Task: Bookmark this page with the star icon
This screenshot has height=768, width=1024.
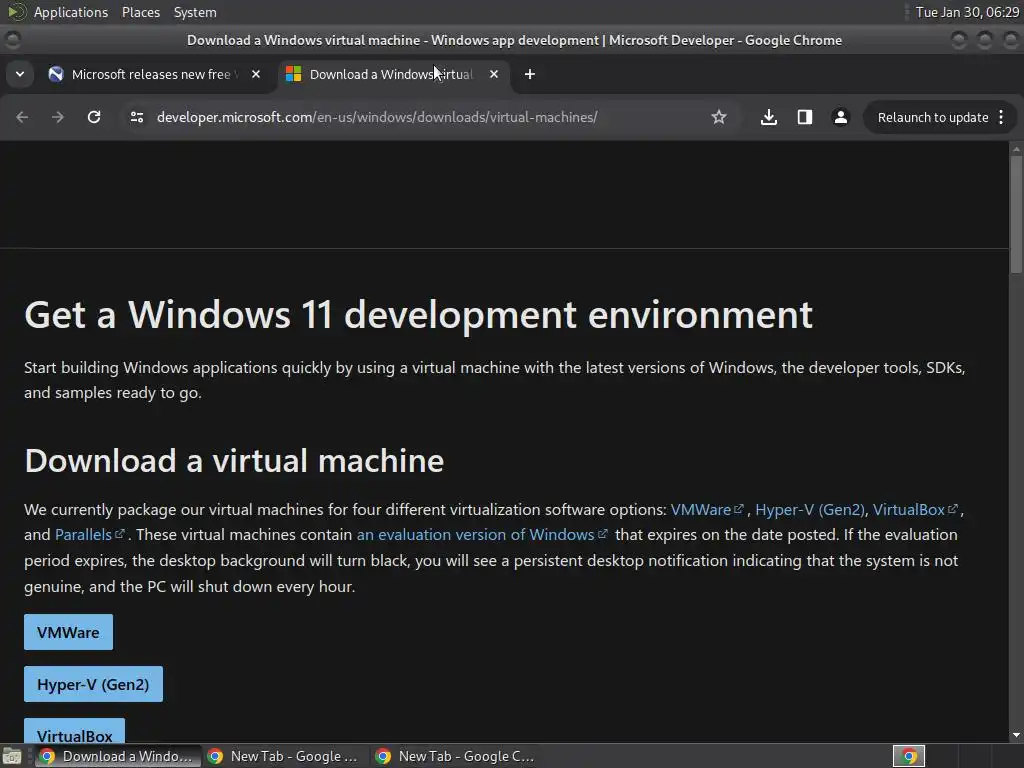Action: click(x=718, y=117)
